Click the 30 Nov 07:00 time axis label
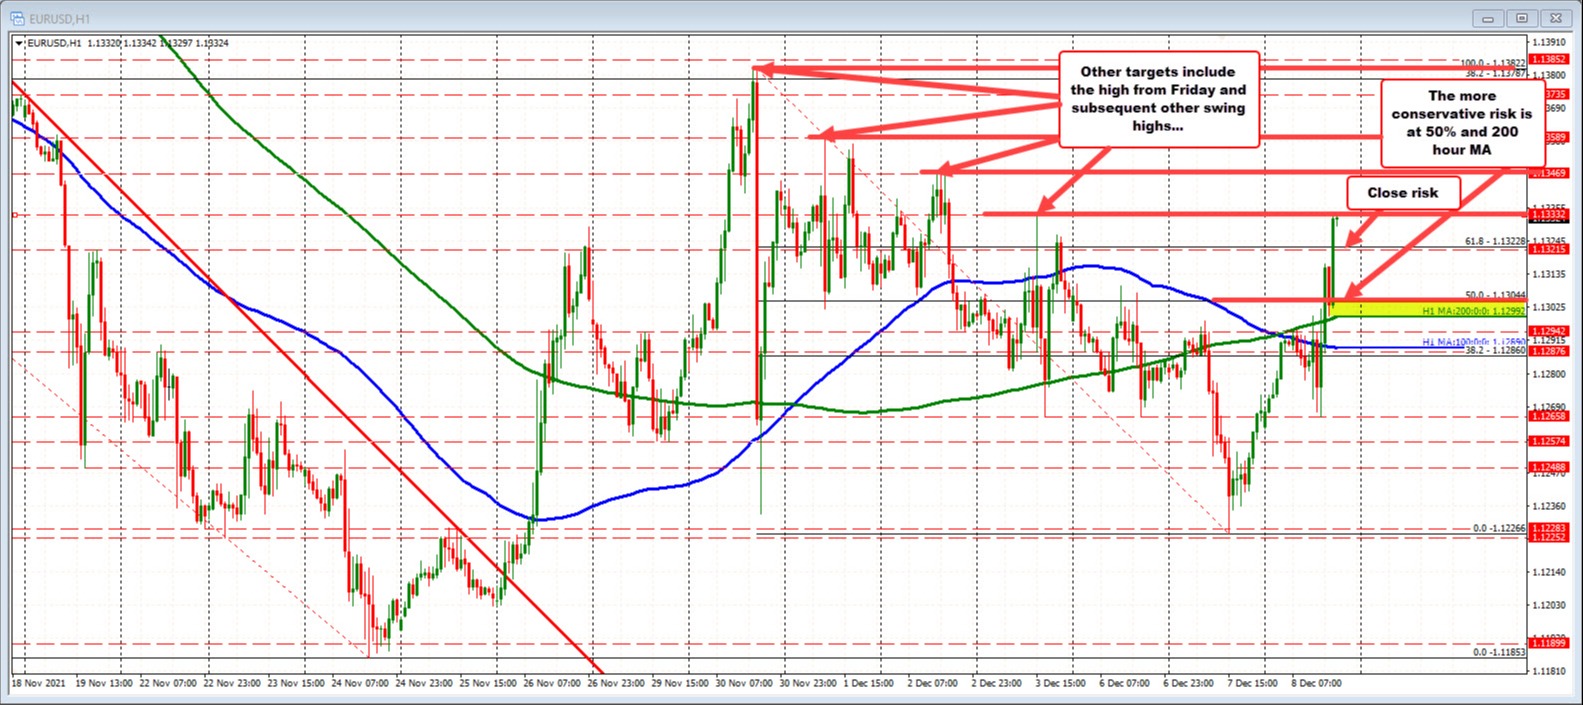 [x=743, y=683]
